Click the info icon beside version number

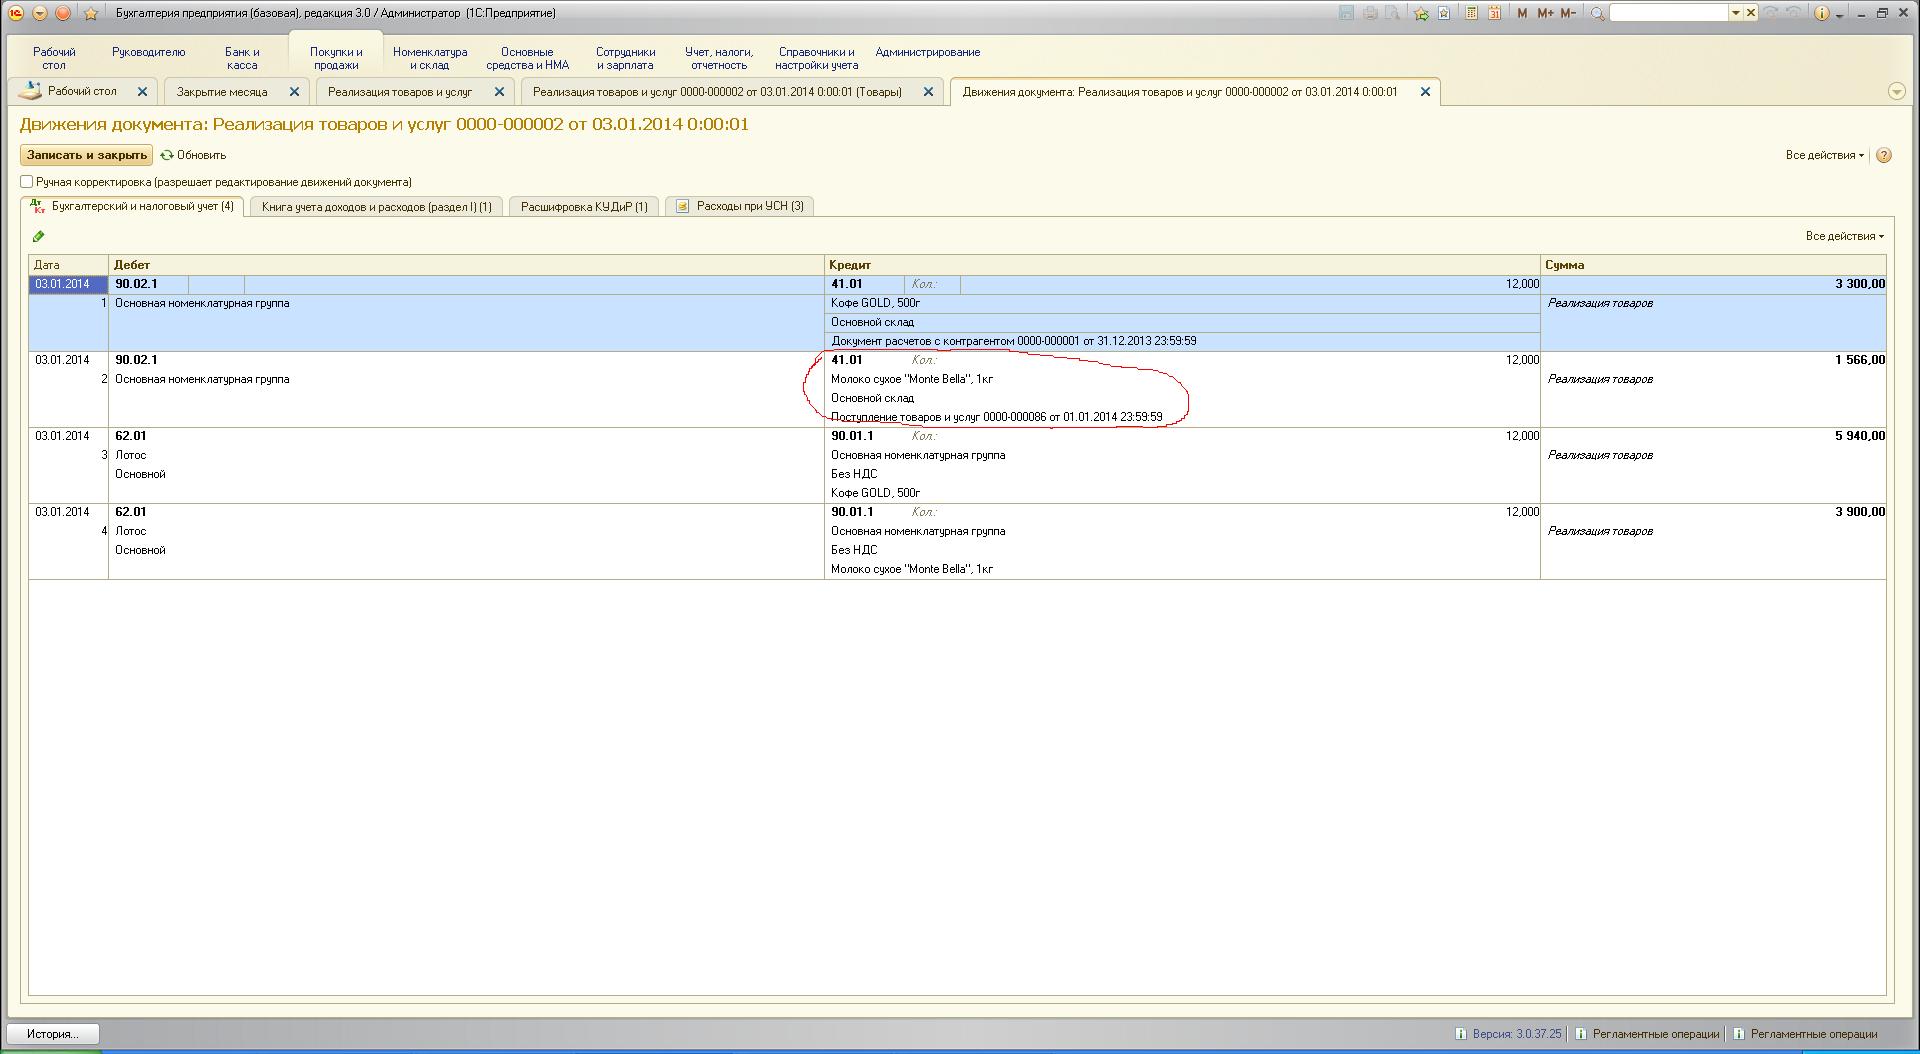coord(1461,1034)
